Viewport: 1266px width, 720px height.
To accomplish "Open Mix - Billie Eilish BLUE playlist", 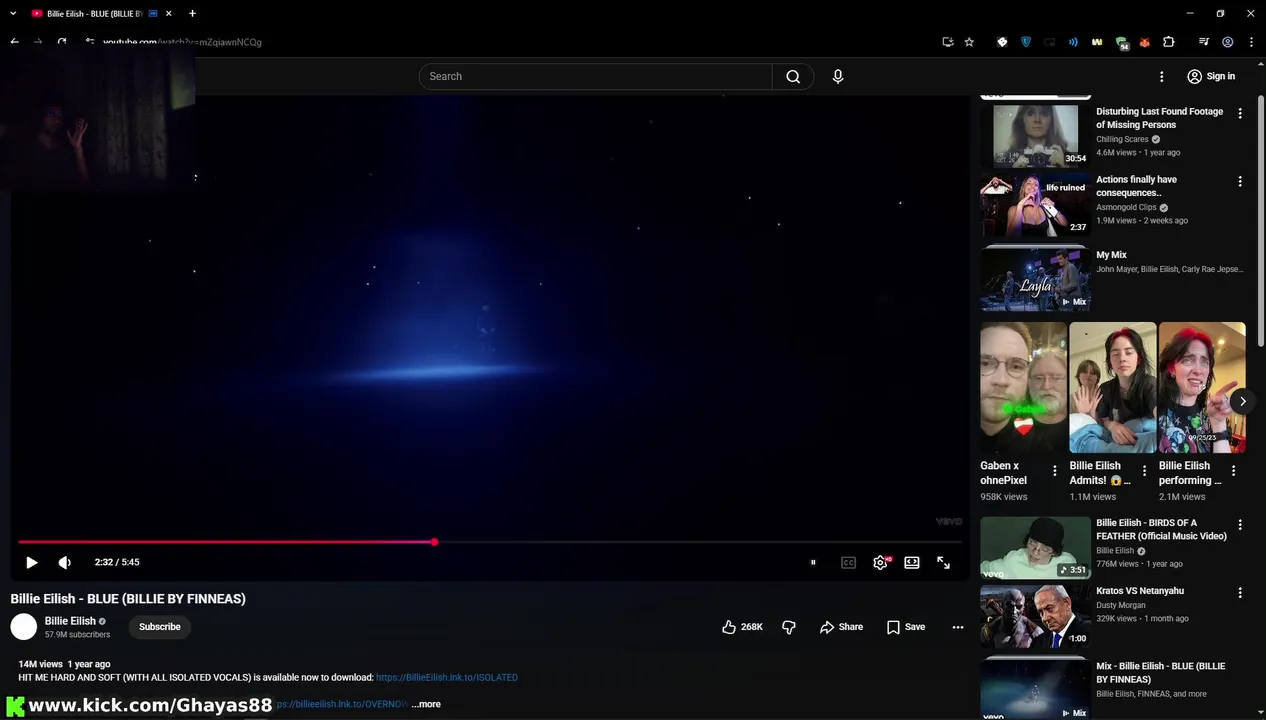I will [1035, 689].
